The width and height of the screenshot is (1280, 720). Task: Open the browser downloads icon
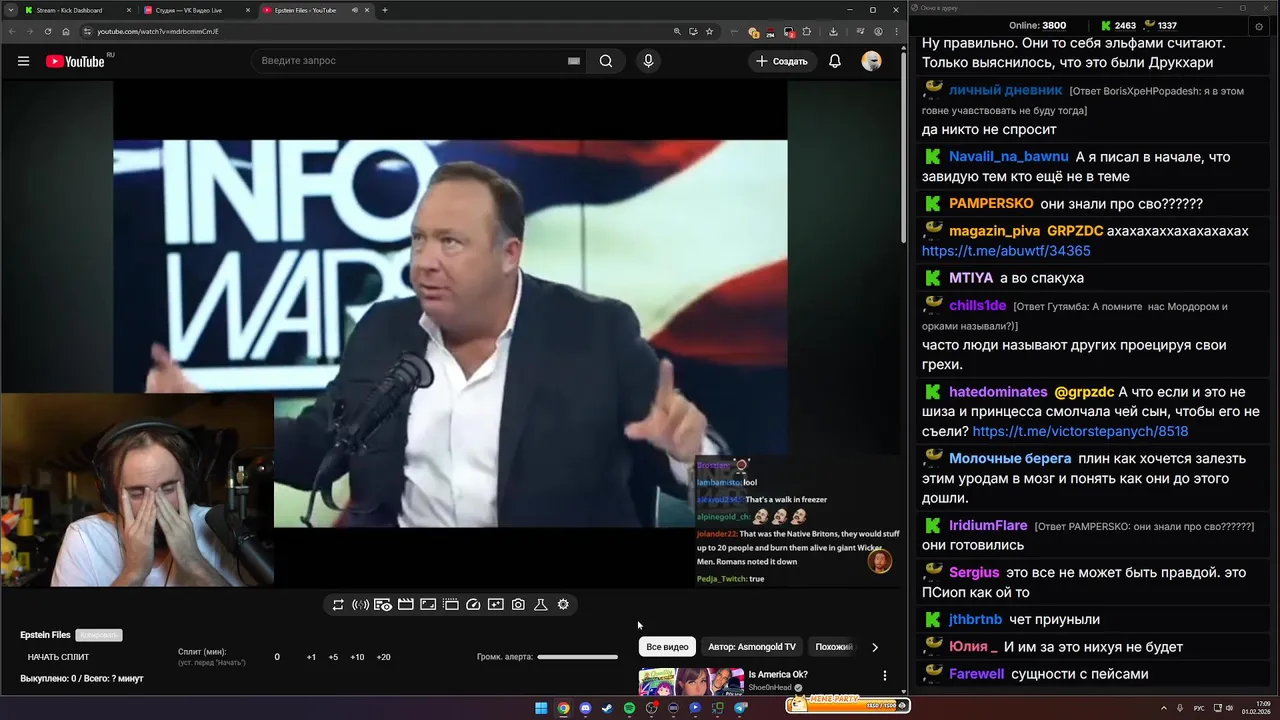click(833, 31)
